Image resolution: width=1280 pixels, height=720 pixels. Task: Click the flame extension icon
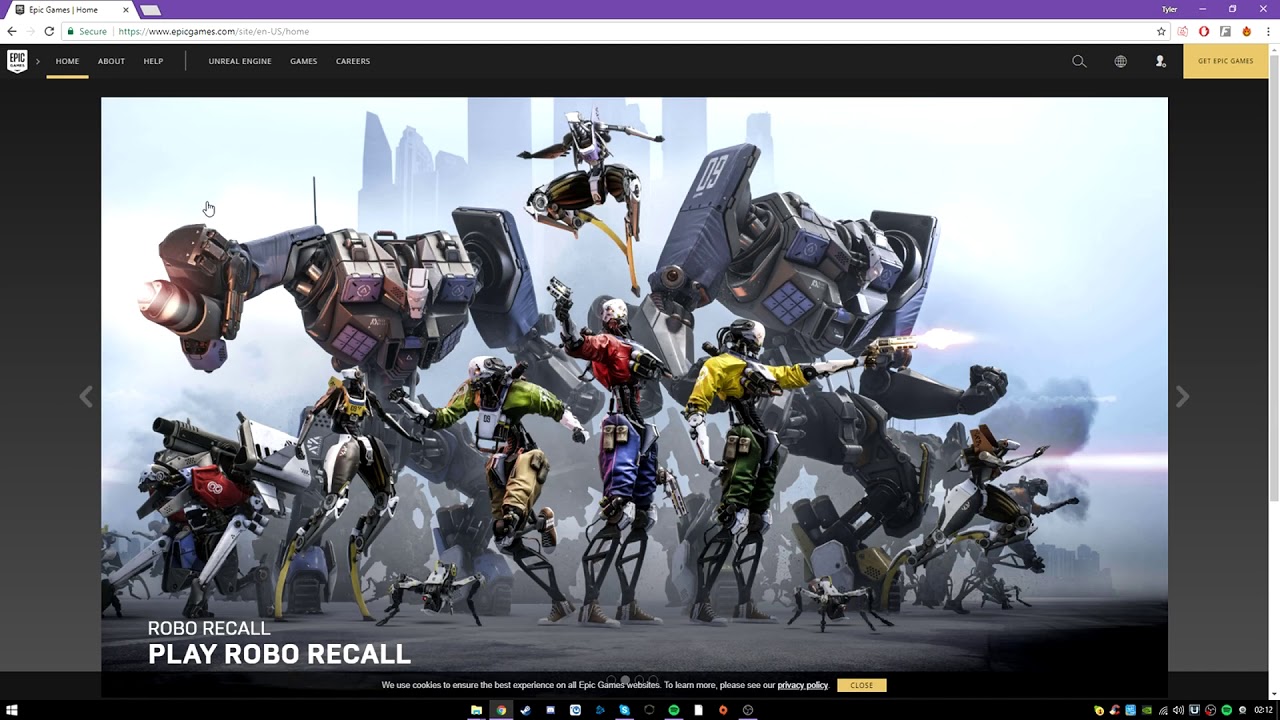tap(1246, 31)
